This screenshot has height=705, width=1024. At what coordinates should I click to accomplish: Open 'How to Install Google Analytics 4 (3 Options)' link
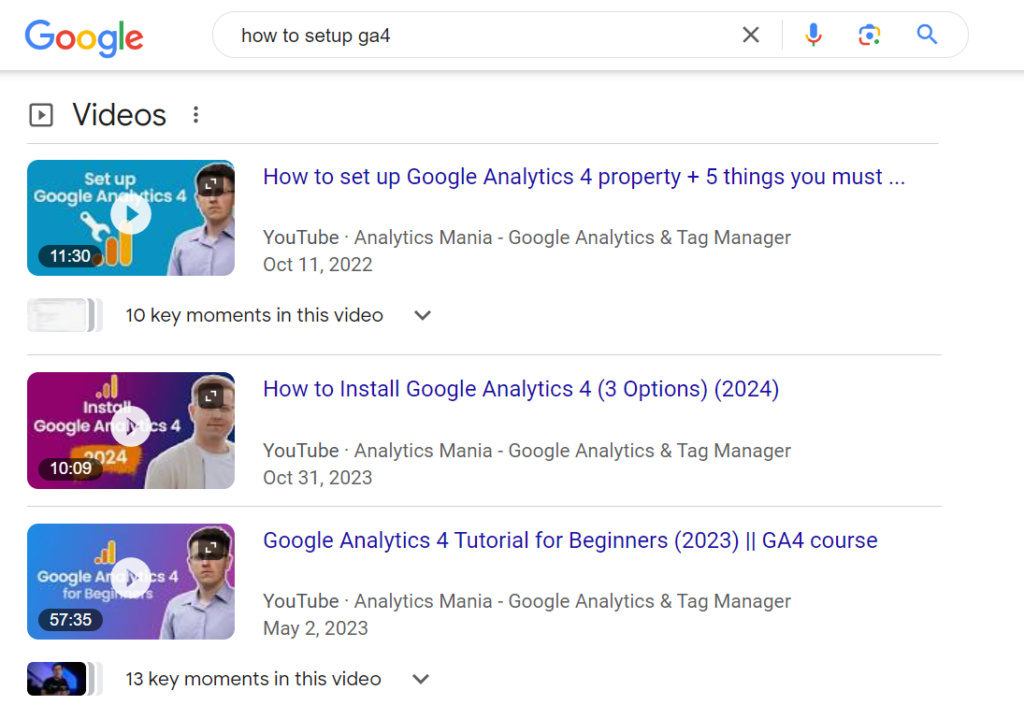(520, 389)
